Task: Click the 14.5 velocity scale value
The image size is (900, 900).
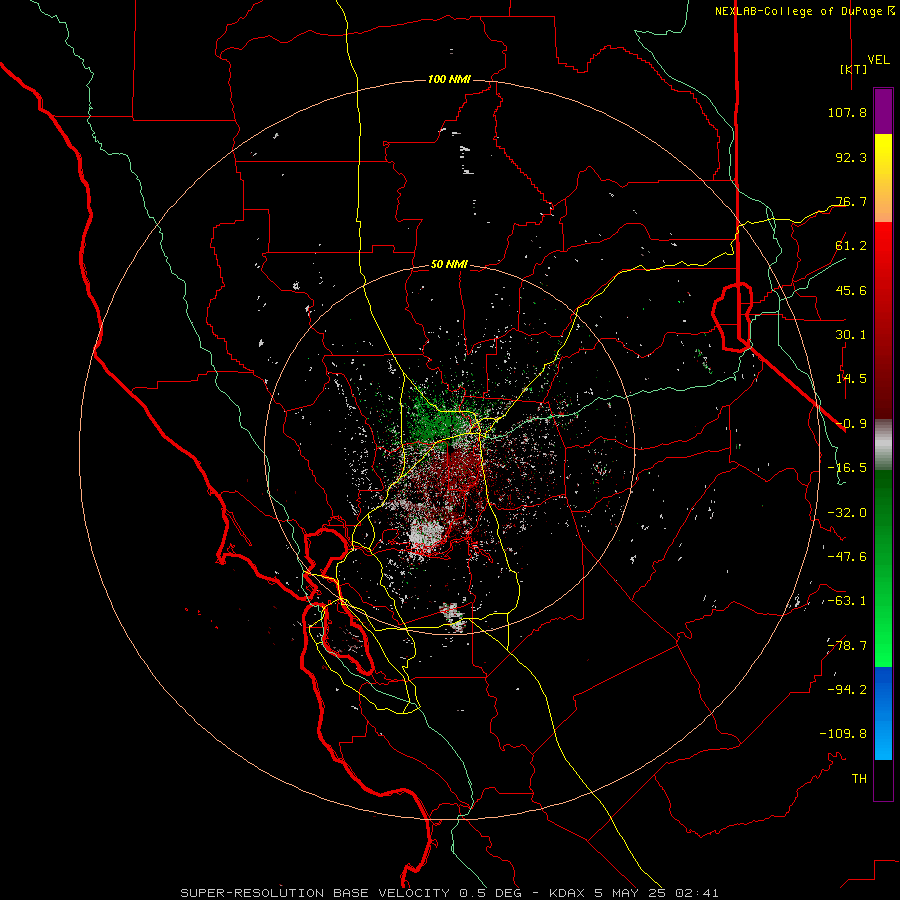Action: pyautogui.click(x=851, y=379)
